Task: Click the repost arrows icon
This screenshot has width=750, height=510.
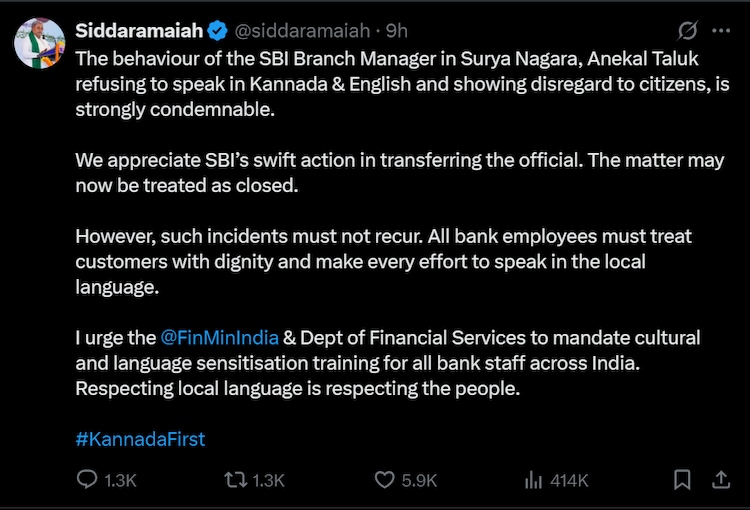Action: click(235, 481)
